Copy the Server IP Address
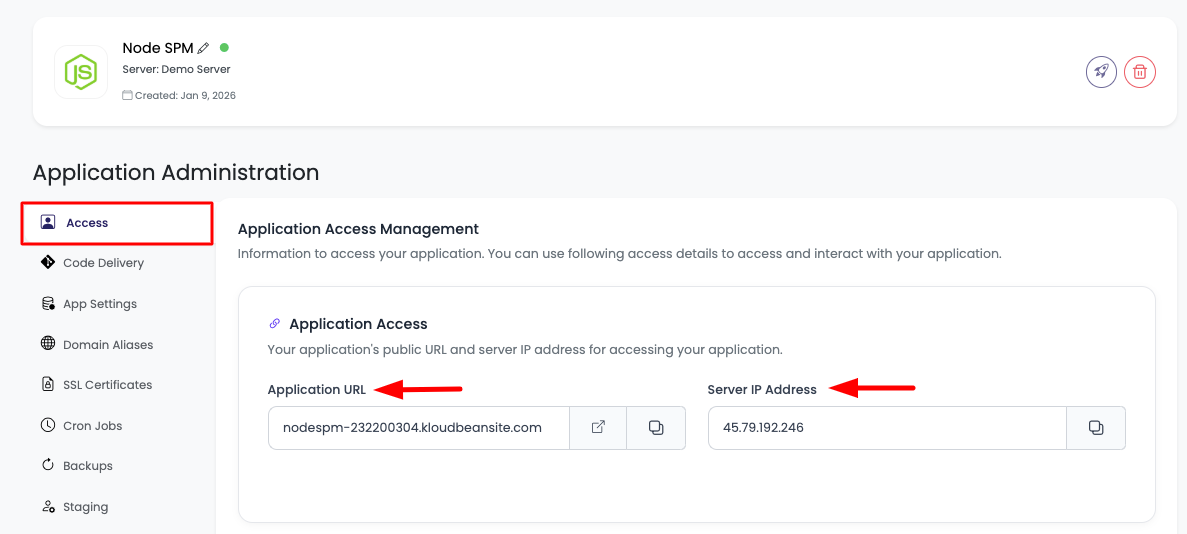 1095,428
